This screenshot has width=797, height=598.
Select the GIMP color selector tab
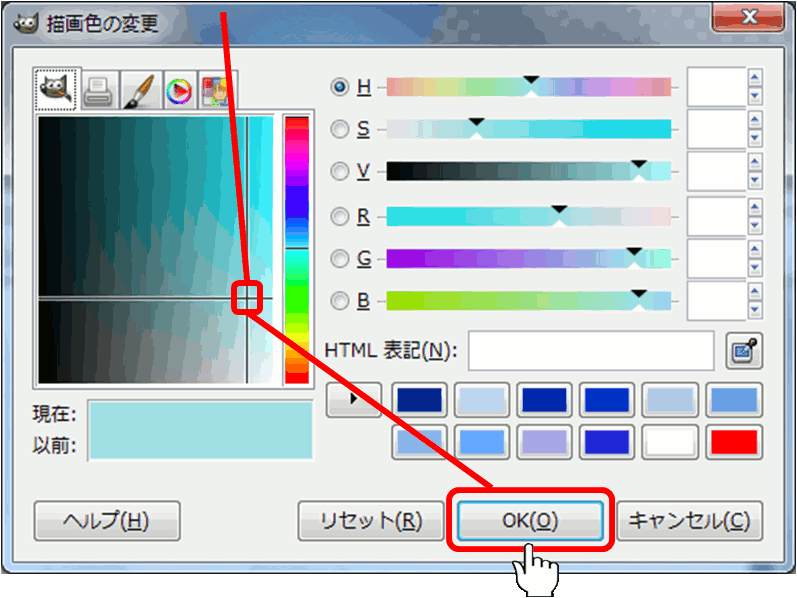56,91
